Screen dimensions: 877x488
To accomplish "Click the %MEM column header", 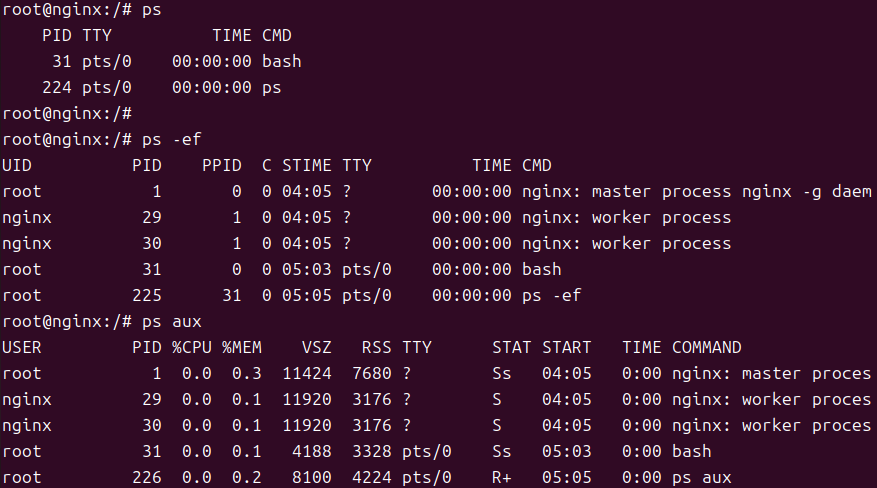I will point(242,348).
